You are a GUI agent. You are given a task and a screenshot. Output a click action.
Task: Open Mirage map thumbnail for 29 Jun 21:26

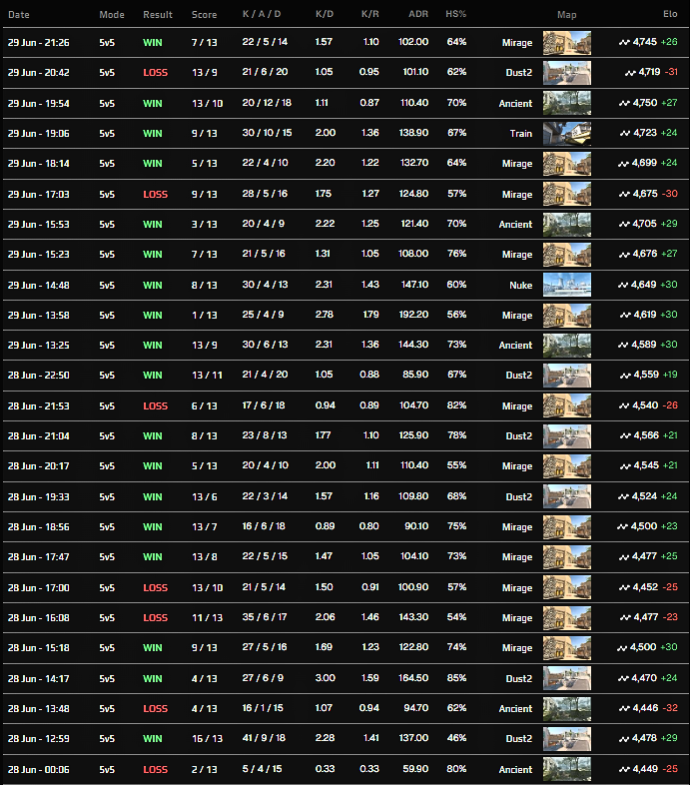567,43
